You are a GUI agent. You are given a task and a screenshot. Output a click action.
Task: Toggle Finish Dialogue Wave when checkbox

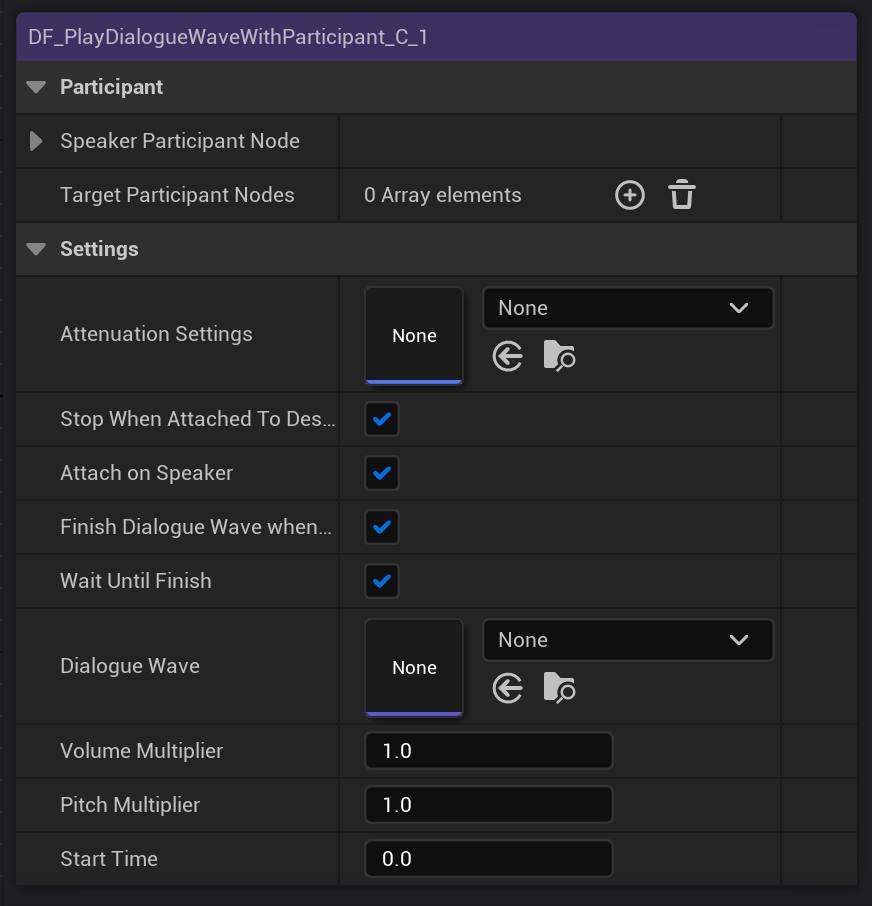[x=382, y=527]
